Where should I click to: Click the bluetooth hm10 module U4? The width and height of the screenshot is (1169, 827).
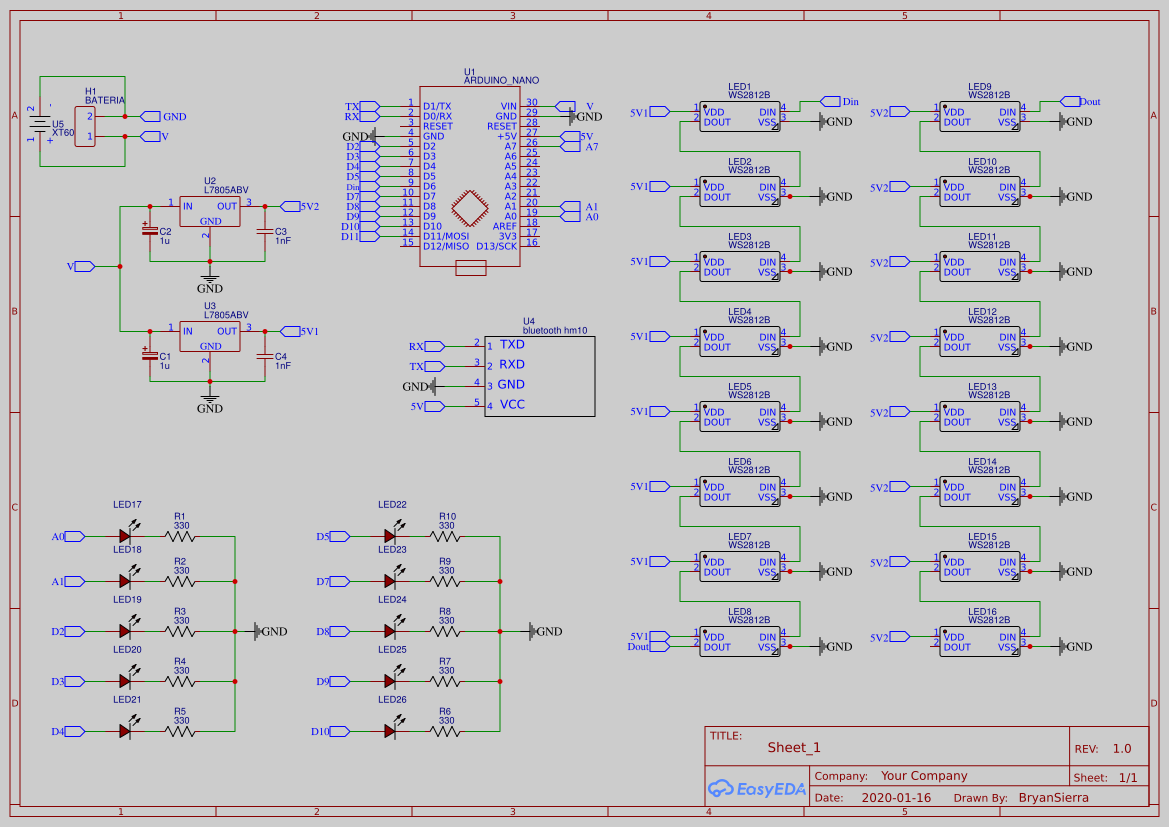540,375
